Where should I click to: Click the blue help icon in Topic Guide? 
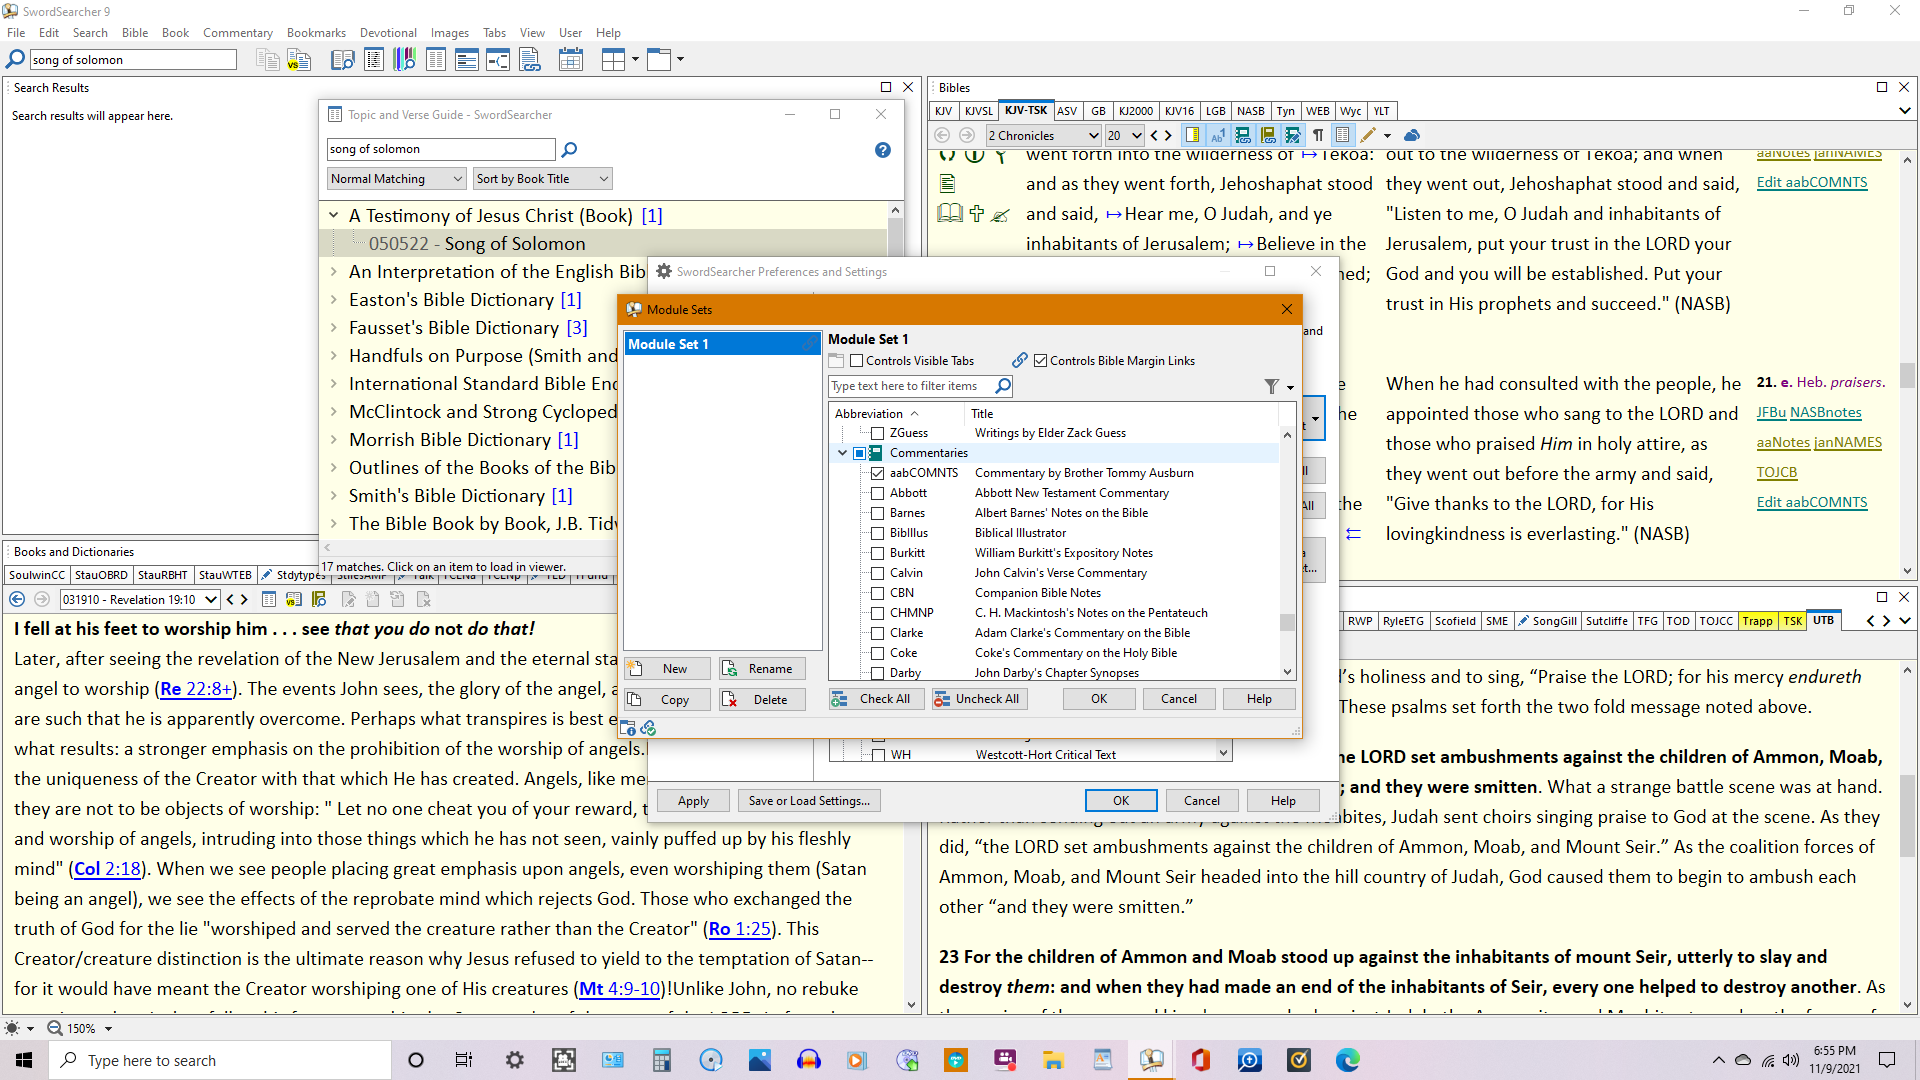point(882,150)
